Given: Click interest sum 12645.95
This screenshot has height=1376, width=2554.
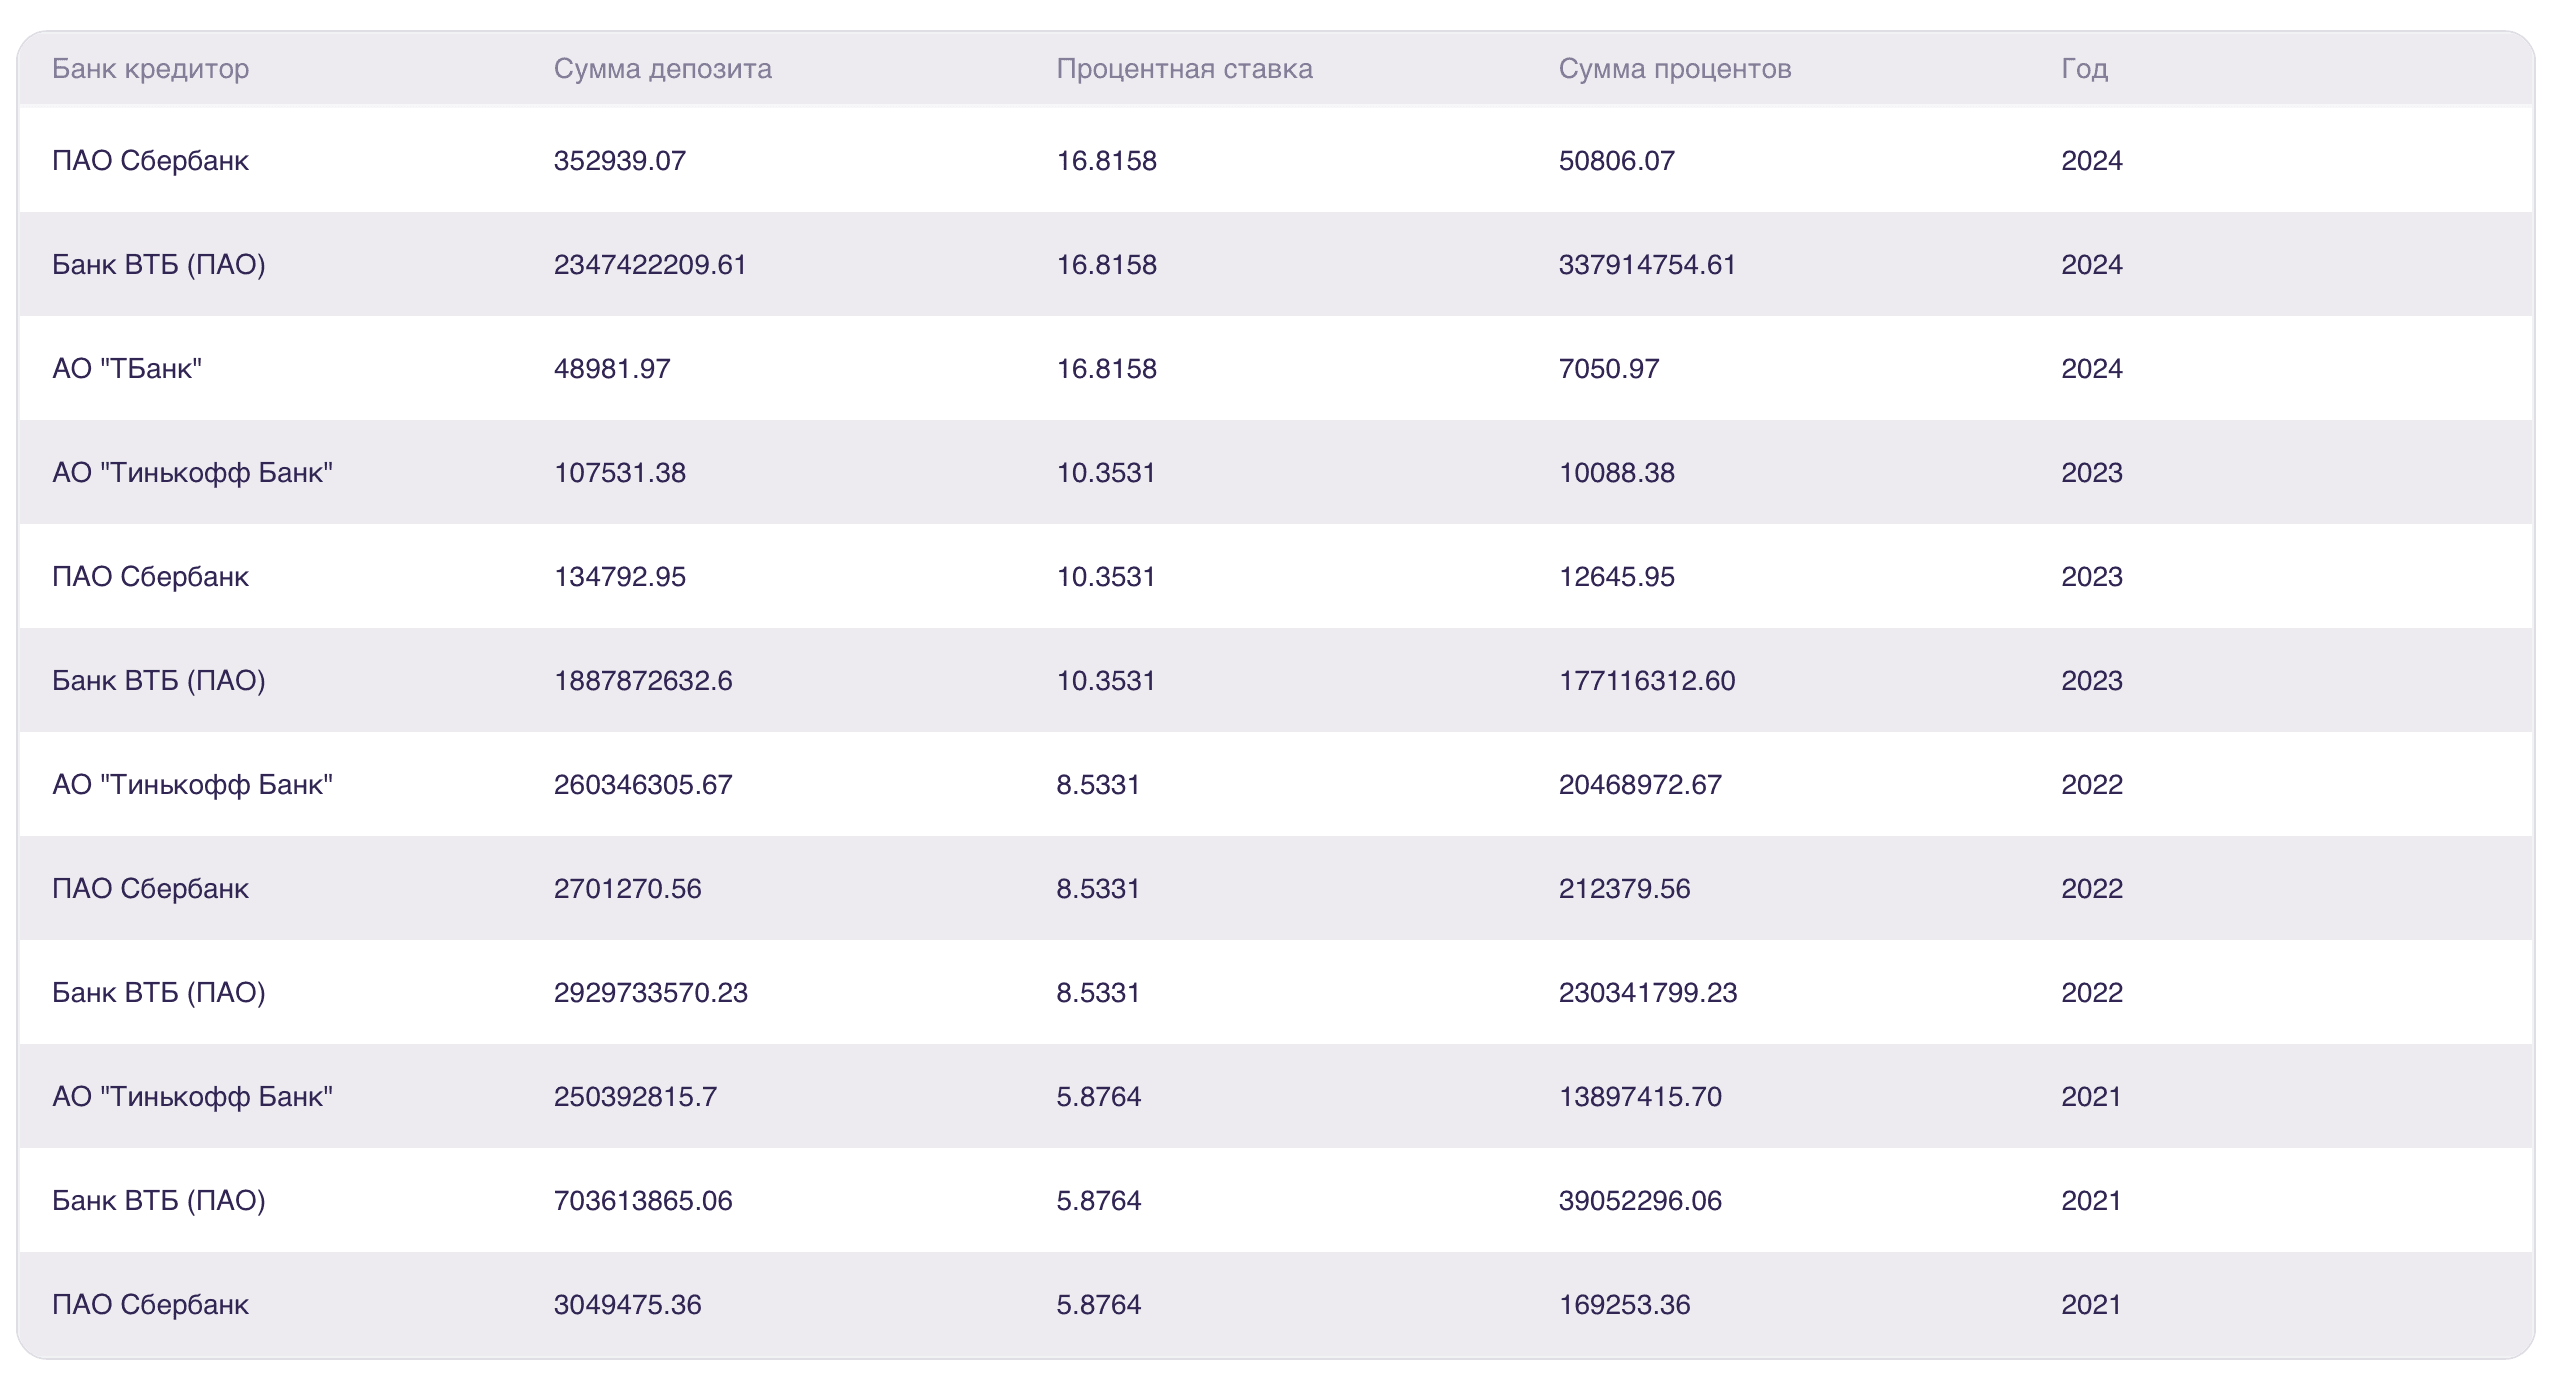Looking at the screenshot, I should tap(1616, 577).
